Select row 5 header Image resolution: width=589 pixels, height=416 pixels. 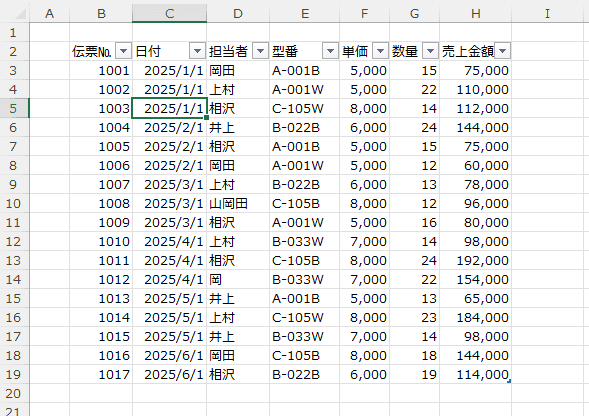[x=14, y=108]
